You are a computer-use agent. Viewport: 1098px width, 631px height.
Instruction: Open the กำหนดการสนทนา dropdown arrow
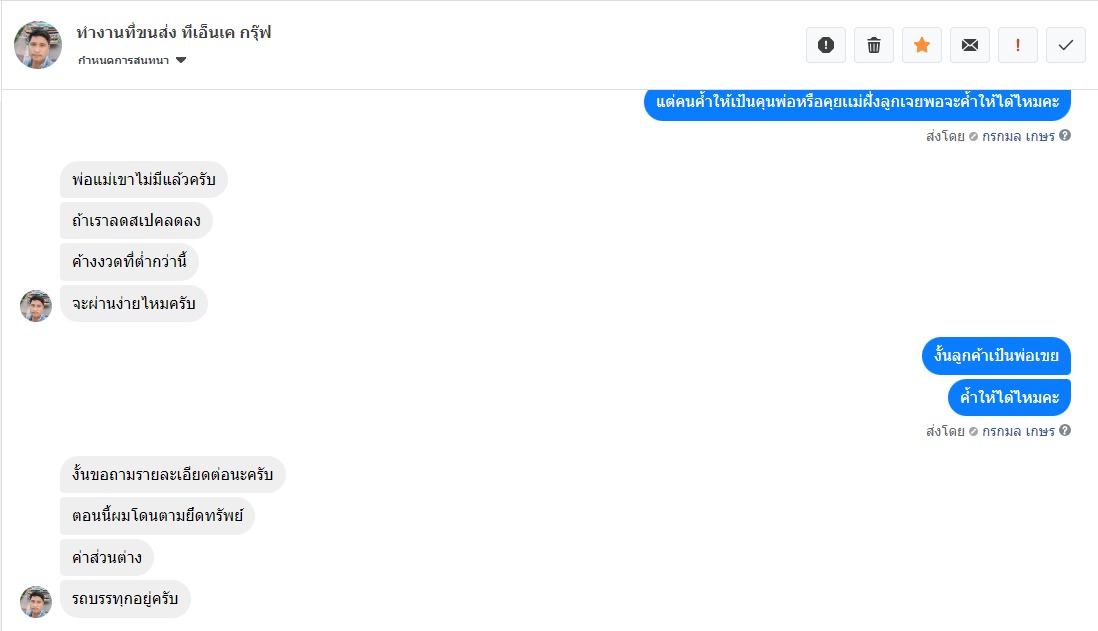coord(181,61)
